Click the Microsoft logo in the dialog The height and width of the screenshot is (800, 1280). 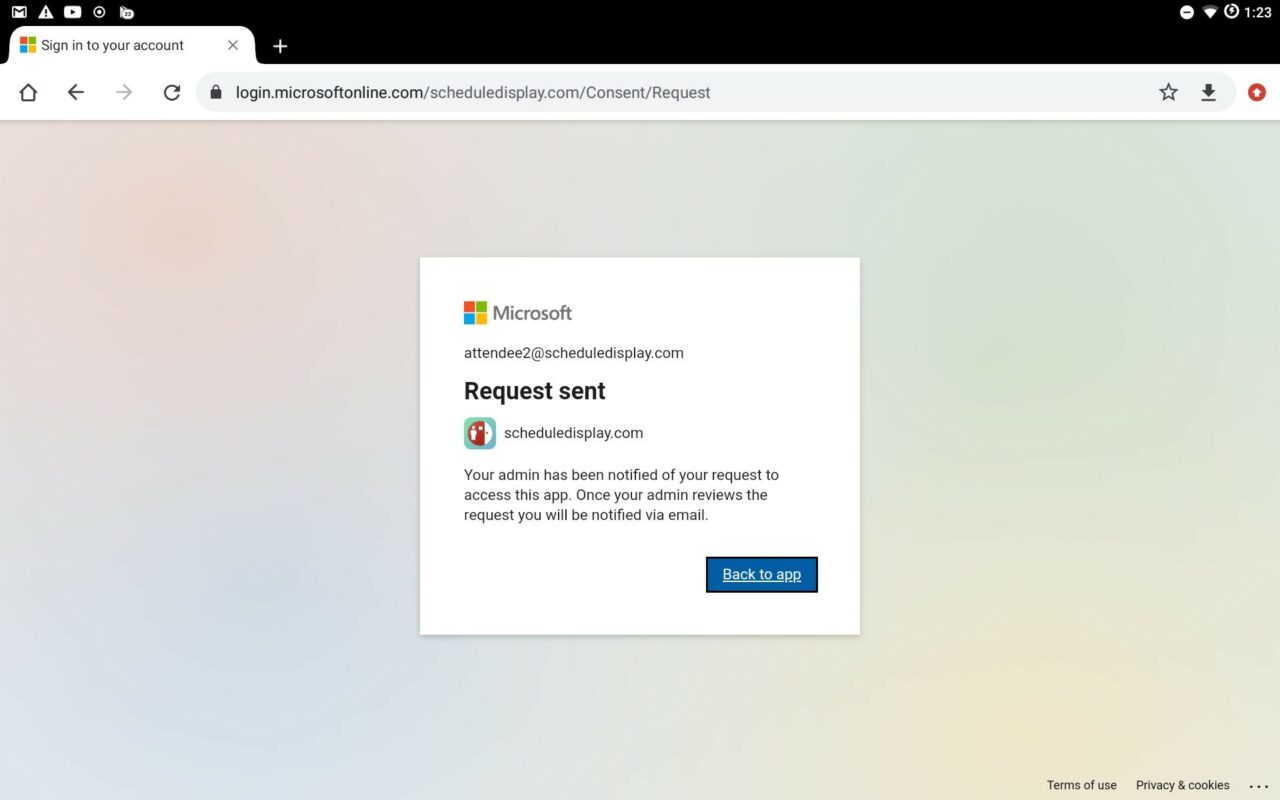[517, 313]
